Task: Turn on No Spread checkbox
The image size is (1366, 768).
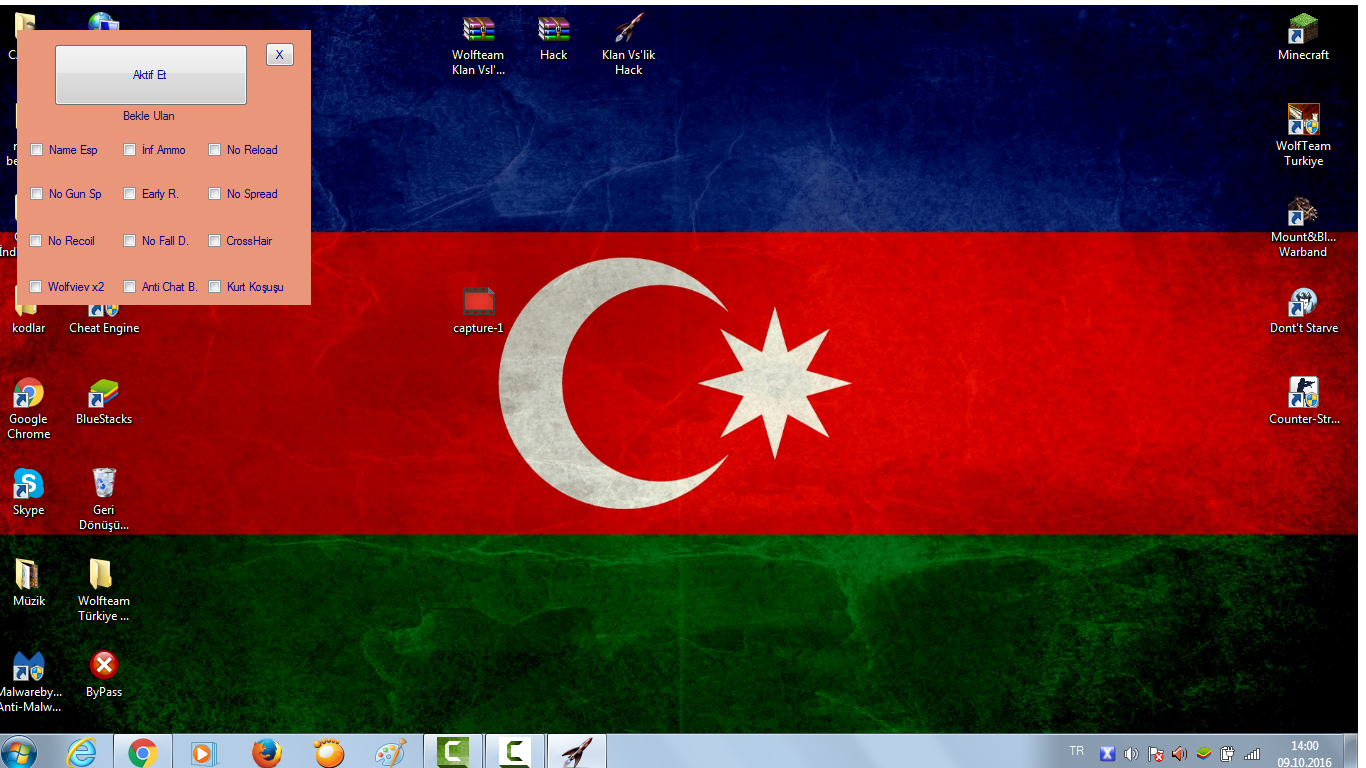Action: (215, 194)
